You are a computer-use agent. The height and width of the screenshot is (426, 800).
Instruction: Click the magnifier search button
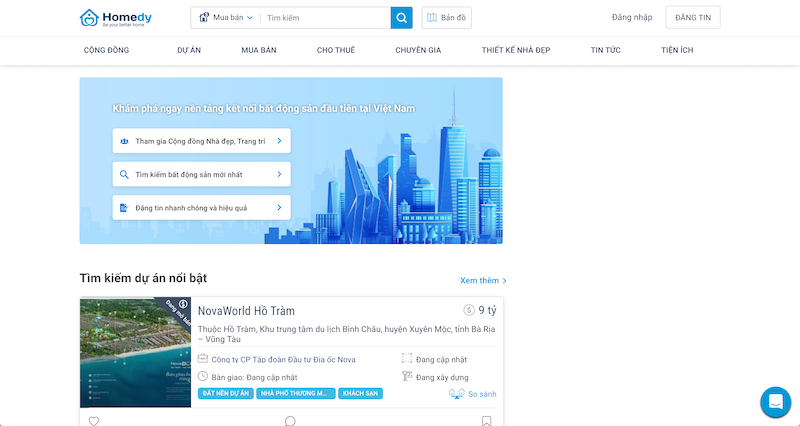point(402,18)
